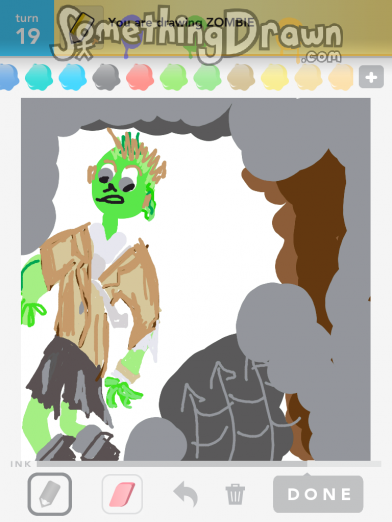Pick the gray color swatch
Screen dimensions: 392x522
click(106, 77)
